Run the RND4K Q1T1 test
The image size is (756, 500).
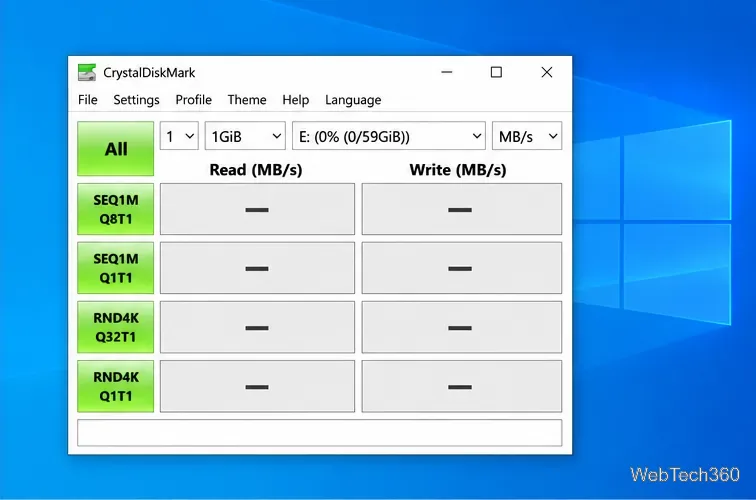(116, 386)
